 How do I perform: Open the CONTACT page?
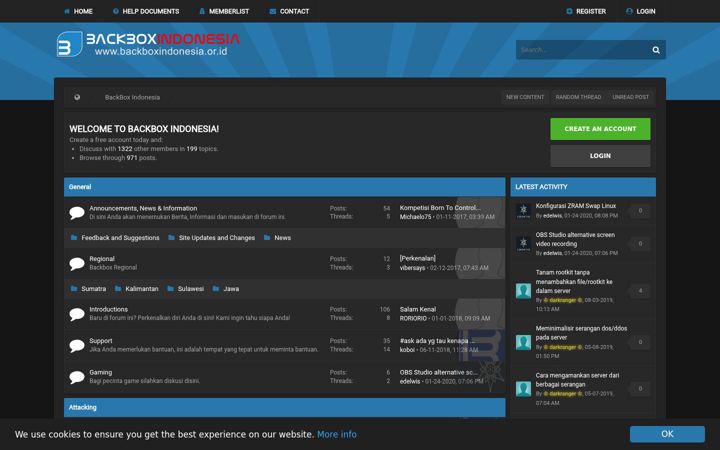[x=289, y=11]
